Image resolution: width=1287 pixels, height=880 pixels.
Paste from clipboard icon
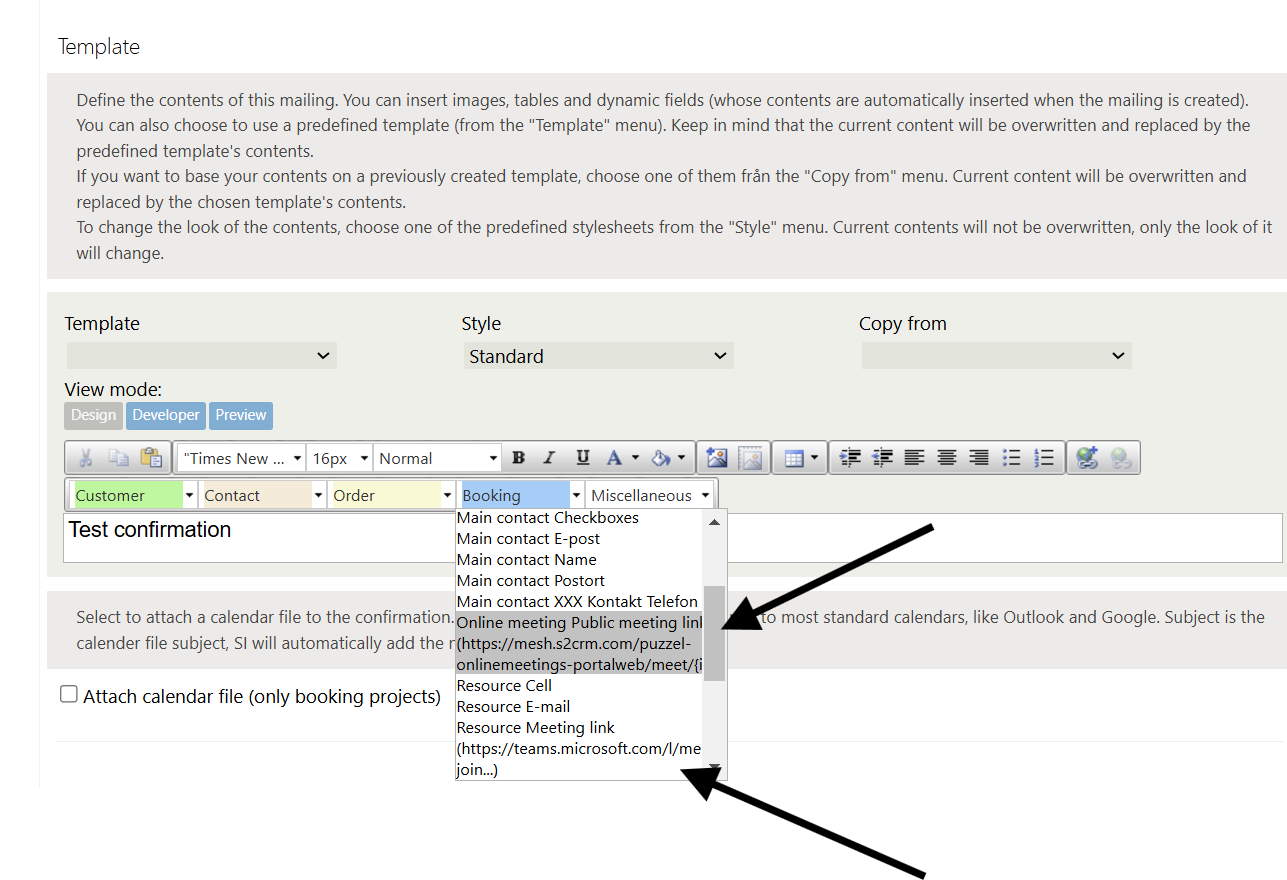tap(151, 458)
